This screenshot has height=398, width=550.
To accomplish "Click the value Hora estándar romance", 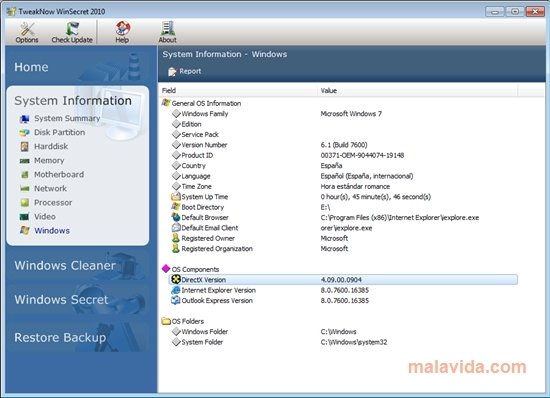I will (355, 186).
